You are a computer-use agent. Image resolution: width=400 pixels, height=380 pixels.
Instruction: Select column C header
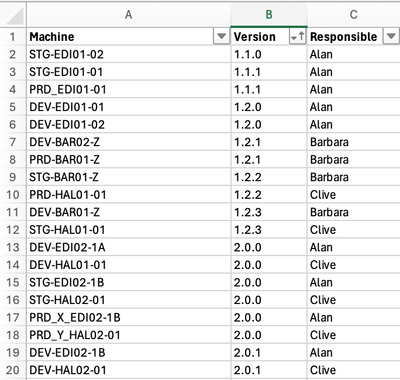tap(354, 14)
